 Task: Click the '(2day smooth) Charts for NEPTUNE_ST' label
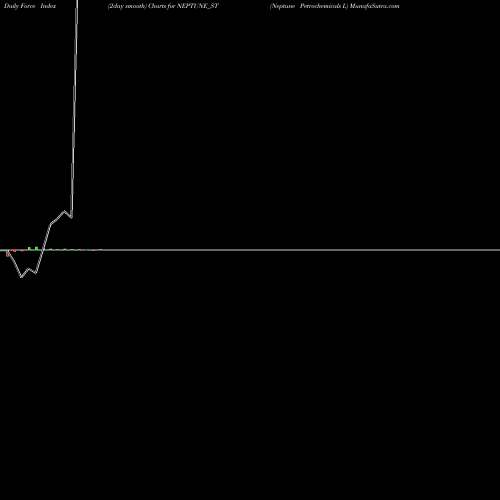[x=163, y=6]
